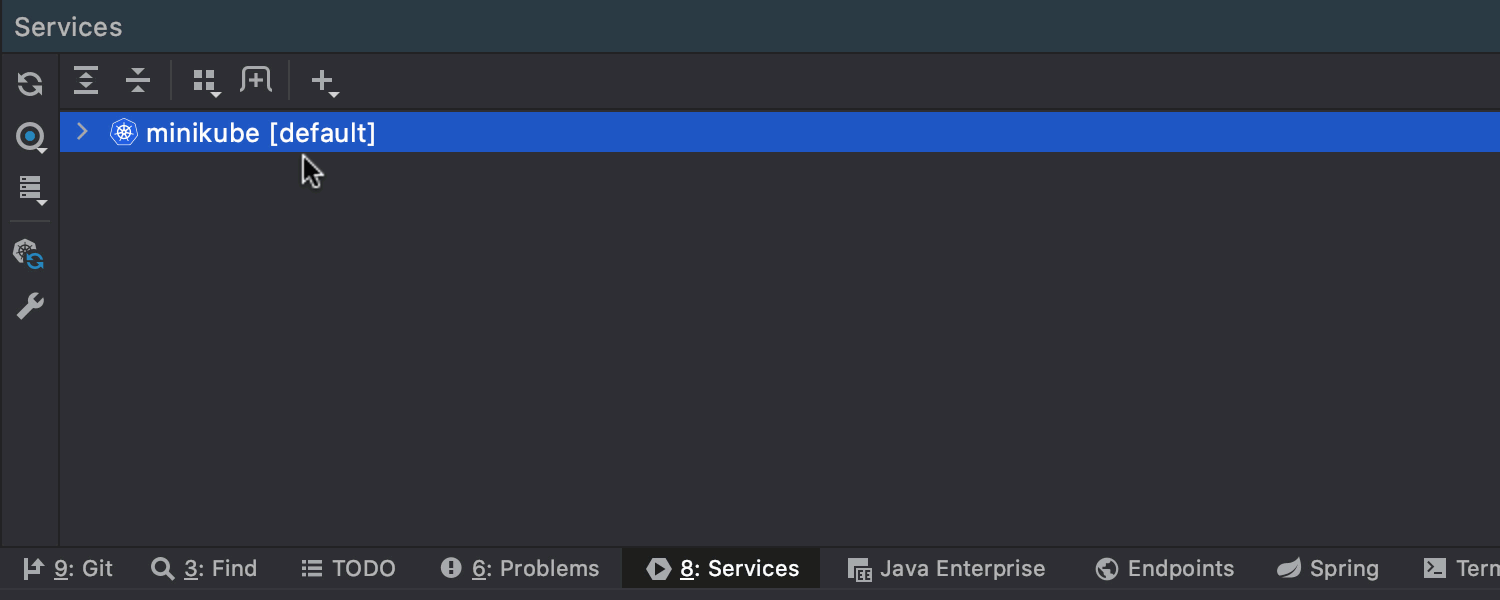This screenshot has width=1500, height=600.
Task: Open the Java Enterprise tool window
Action: (x=946, y=569)
